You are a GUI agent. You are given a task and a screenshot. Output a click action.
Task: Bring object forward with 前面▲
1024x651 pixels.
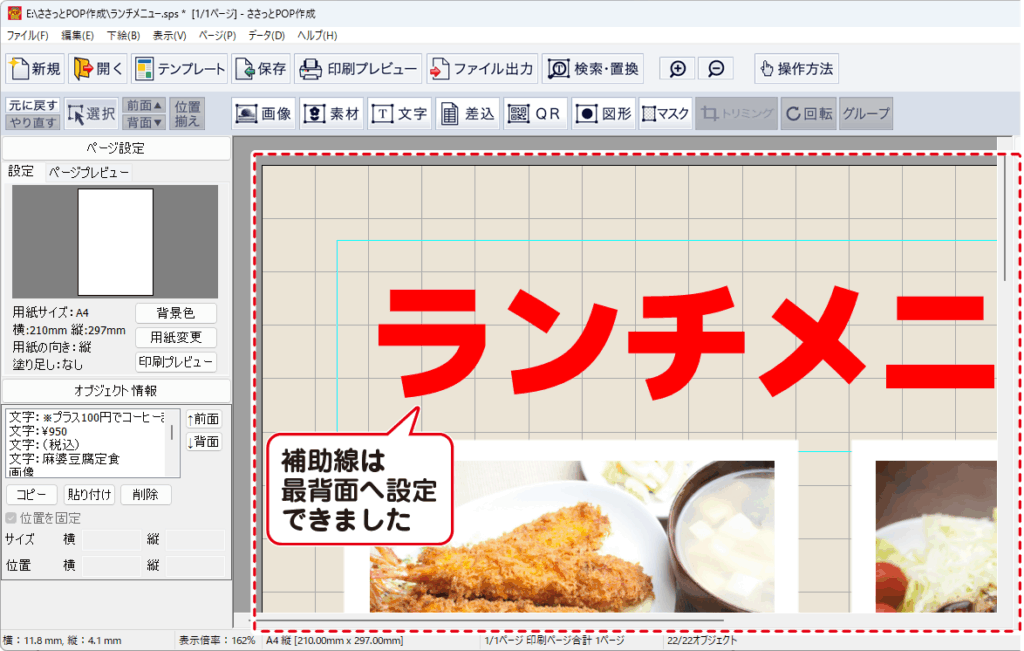coord(144,106)
